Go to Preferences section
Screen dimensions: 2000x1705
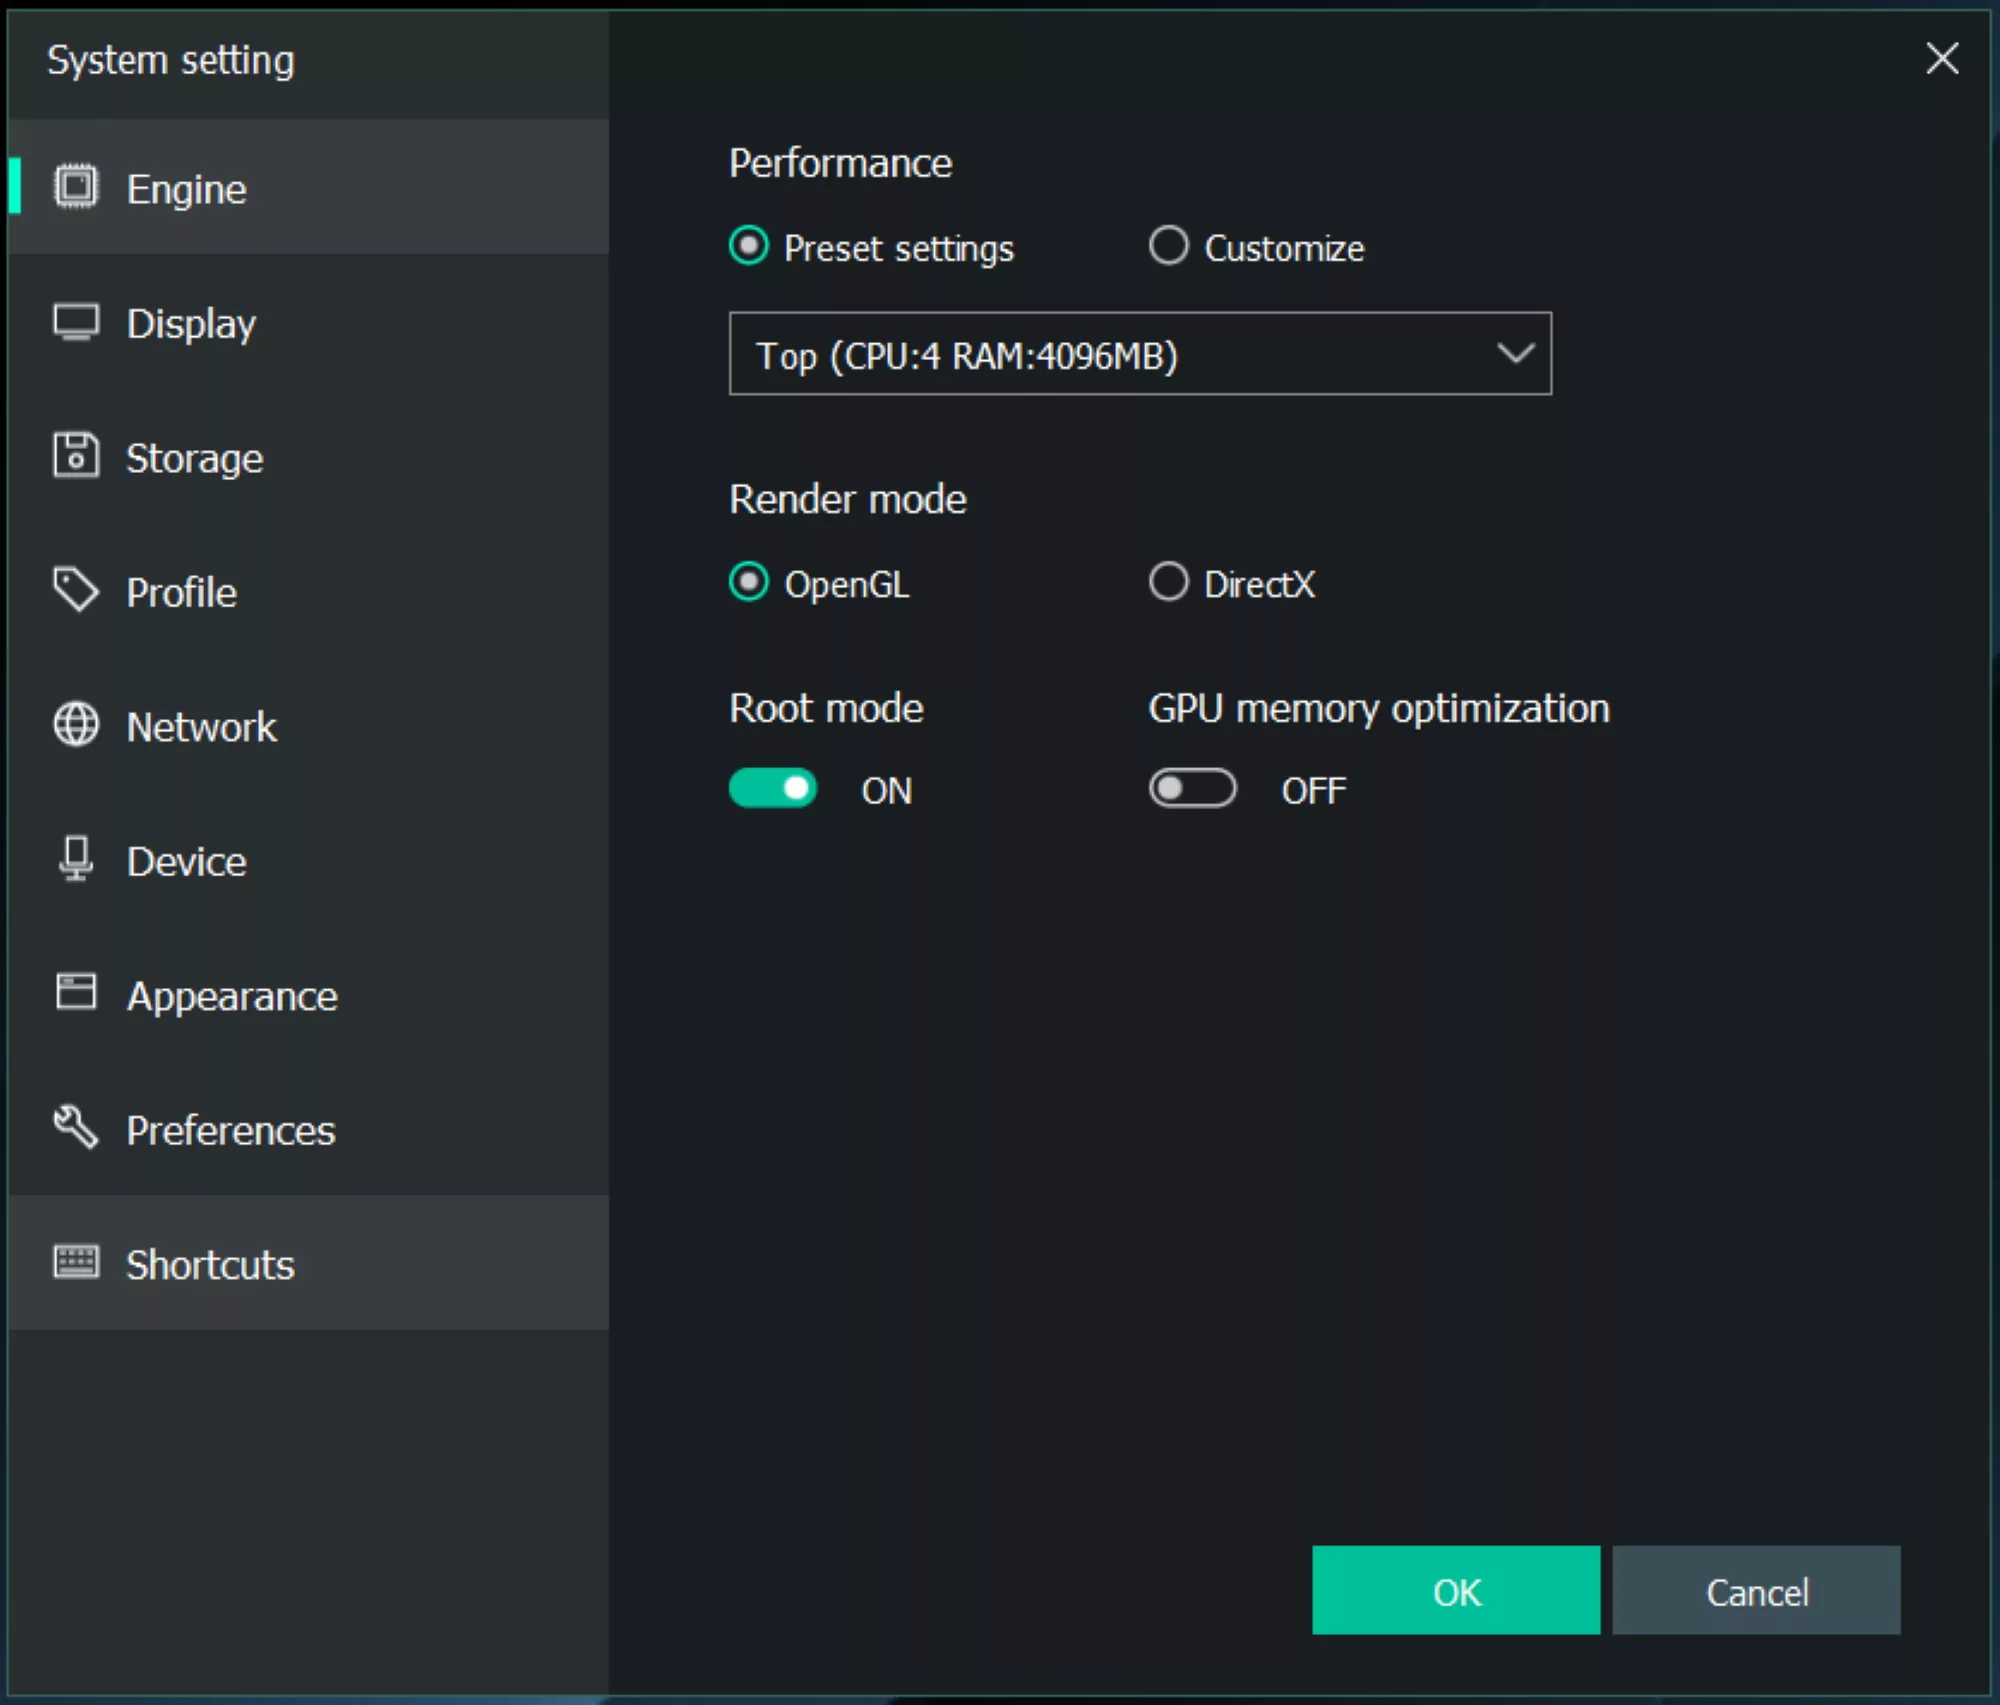(308, 1129)
